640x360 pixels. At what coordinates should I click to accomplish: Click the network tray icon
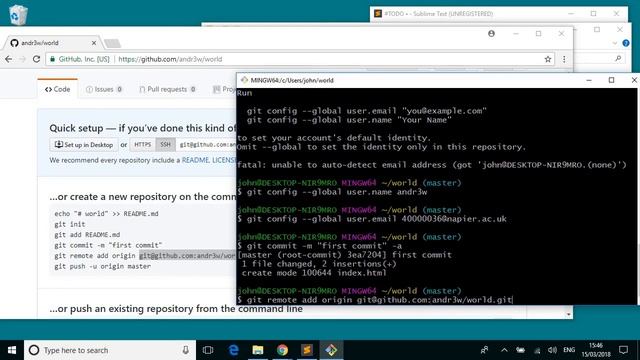(537, 350)
